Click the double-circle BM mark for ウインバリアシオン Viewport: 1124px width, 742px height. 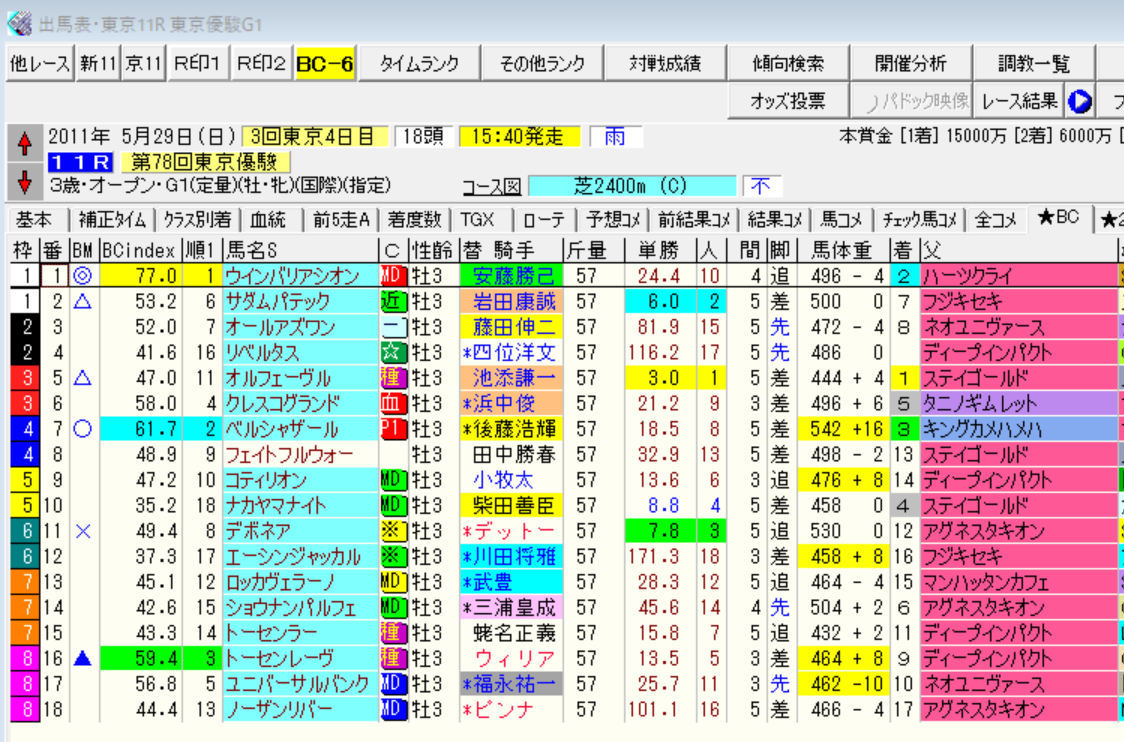[x=83, y=276]
